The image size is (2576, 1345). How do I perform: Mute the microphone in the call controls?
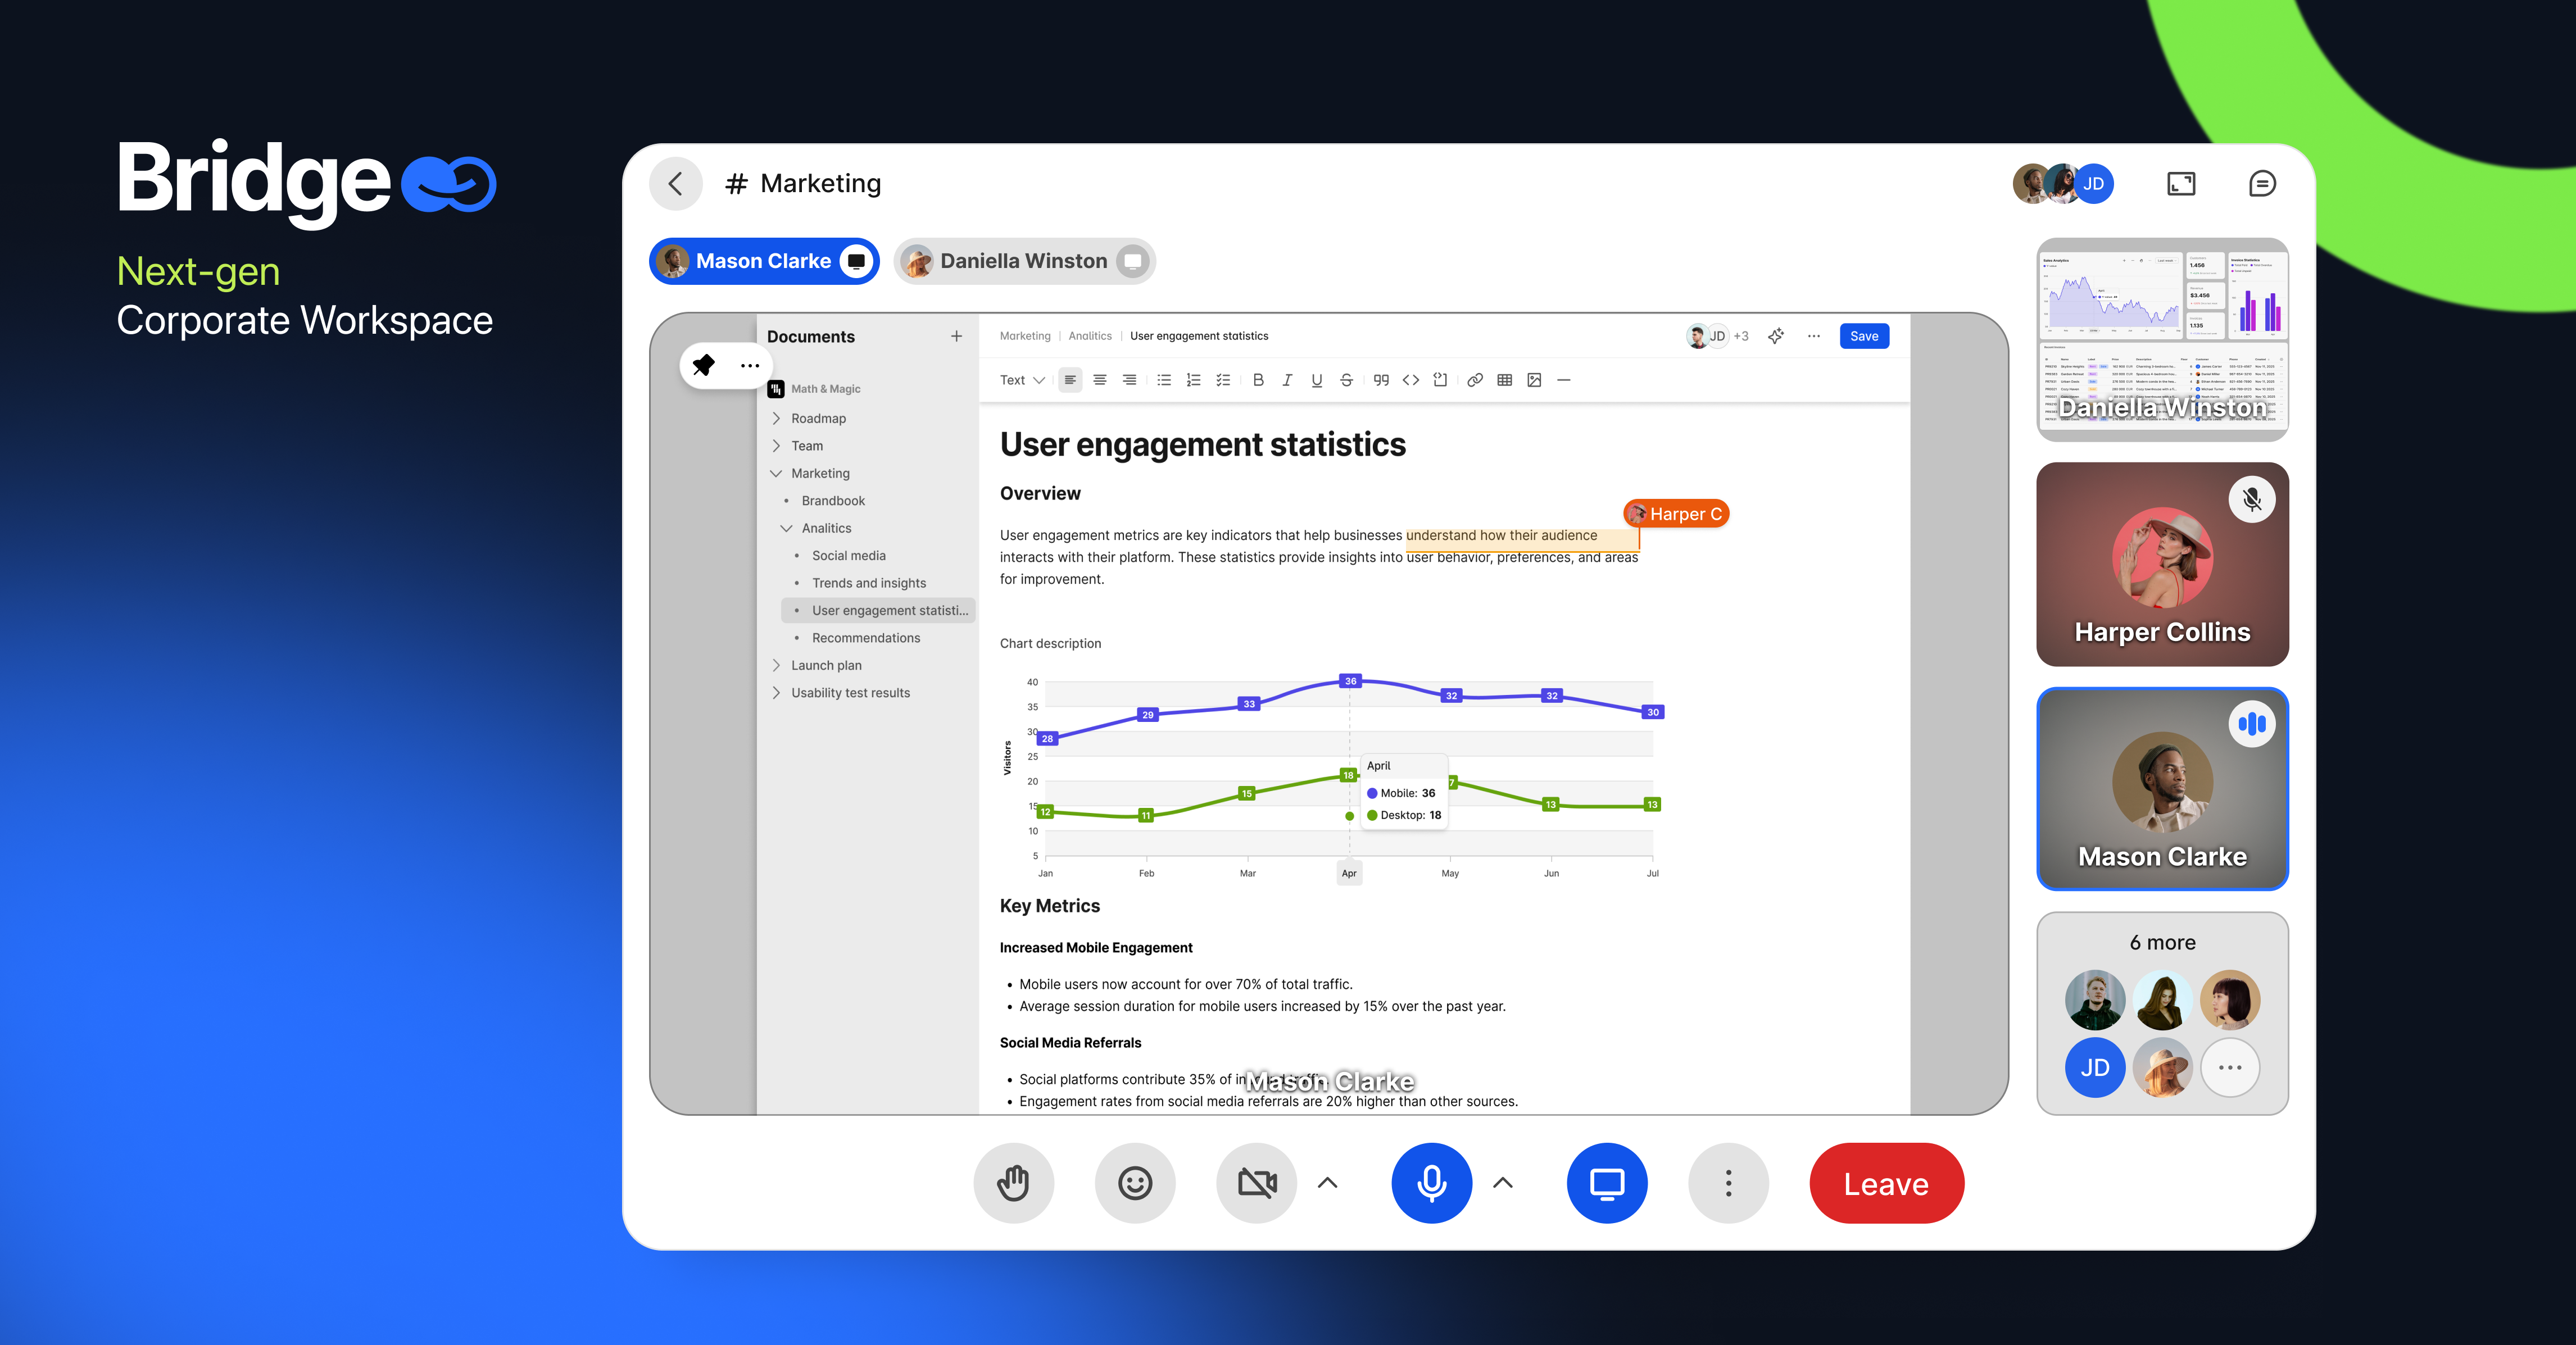(x=1431, y=1183)
